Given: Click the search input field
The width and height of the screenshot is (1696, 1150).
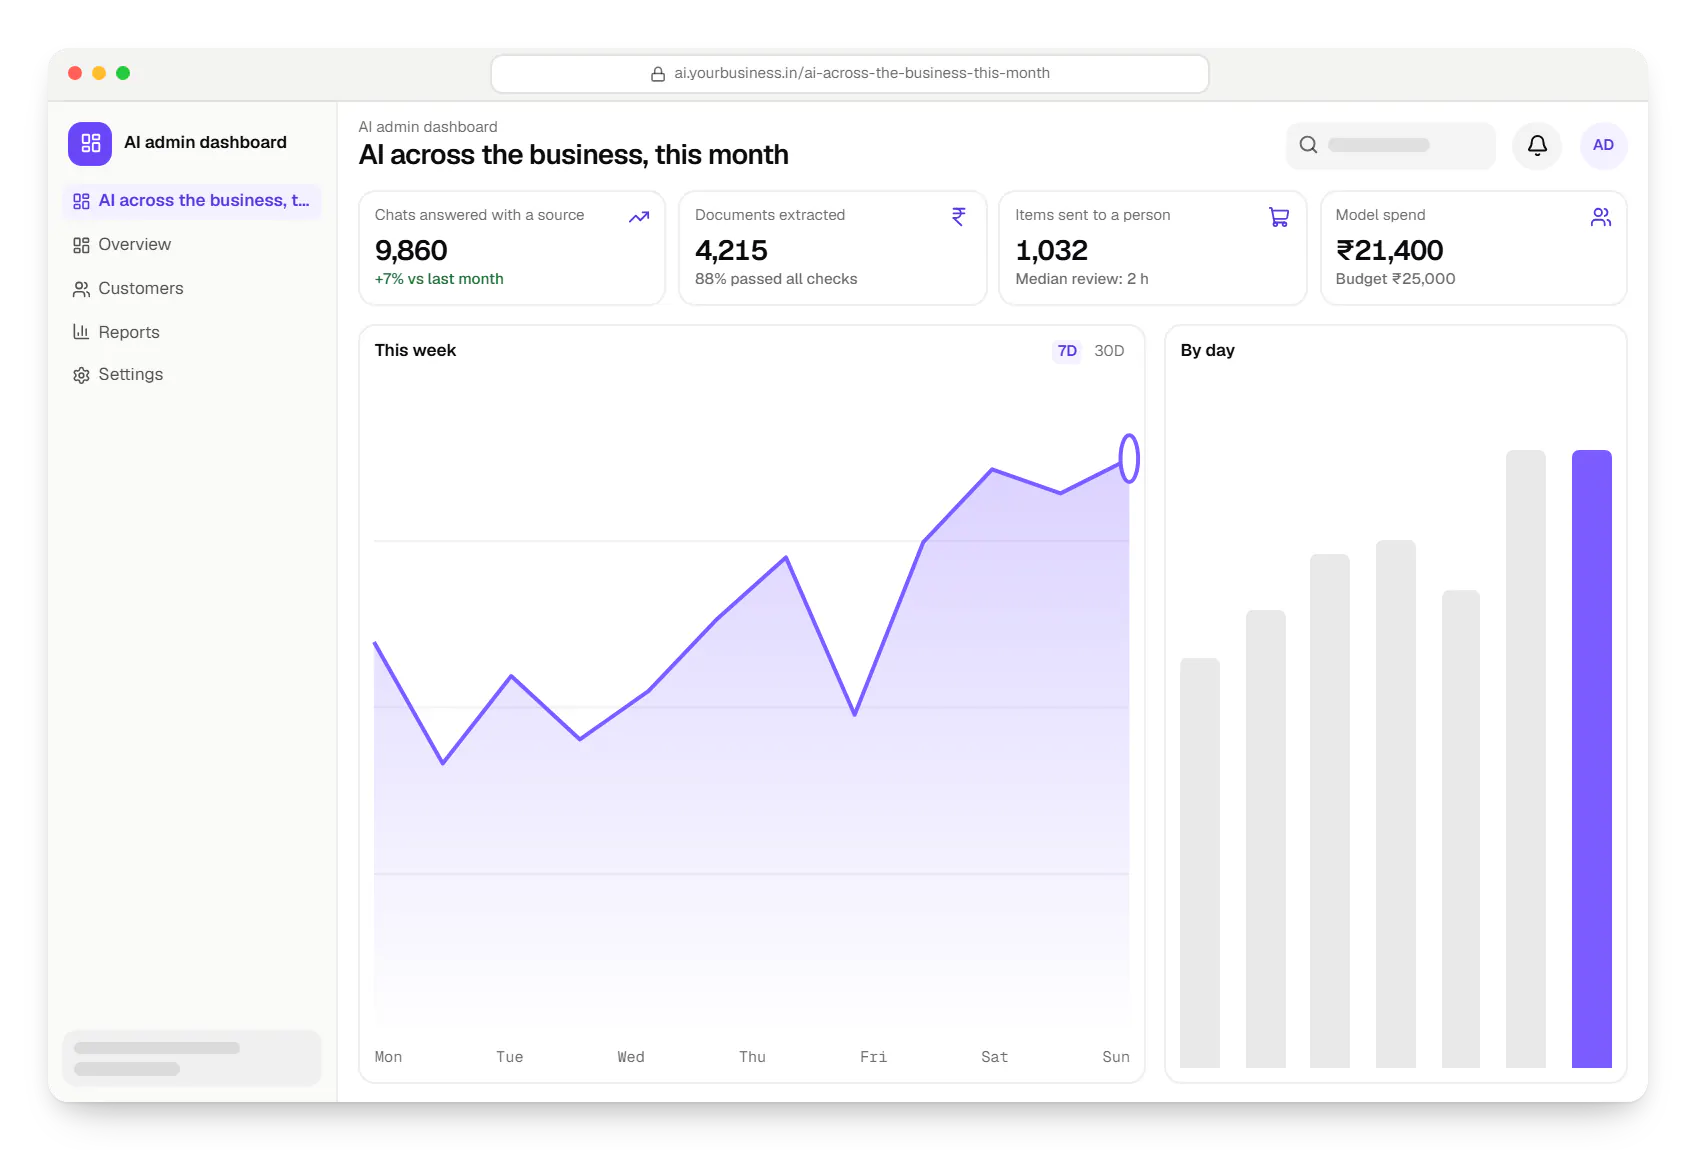Looking at the screenshot, I should click(1391, 145).
